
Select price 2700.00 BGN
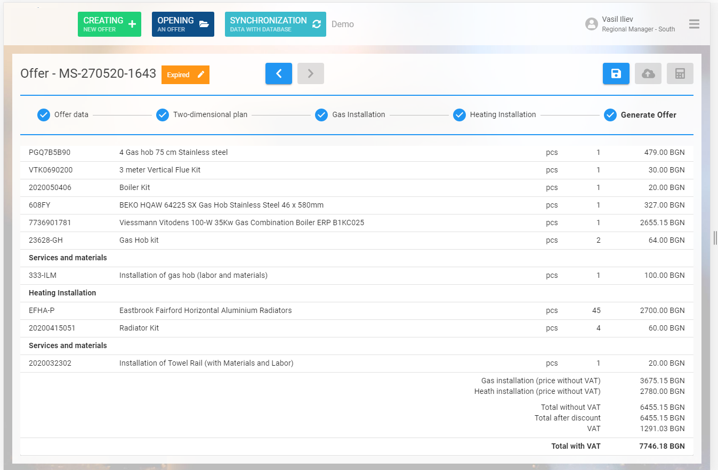point(662,310)
